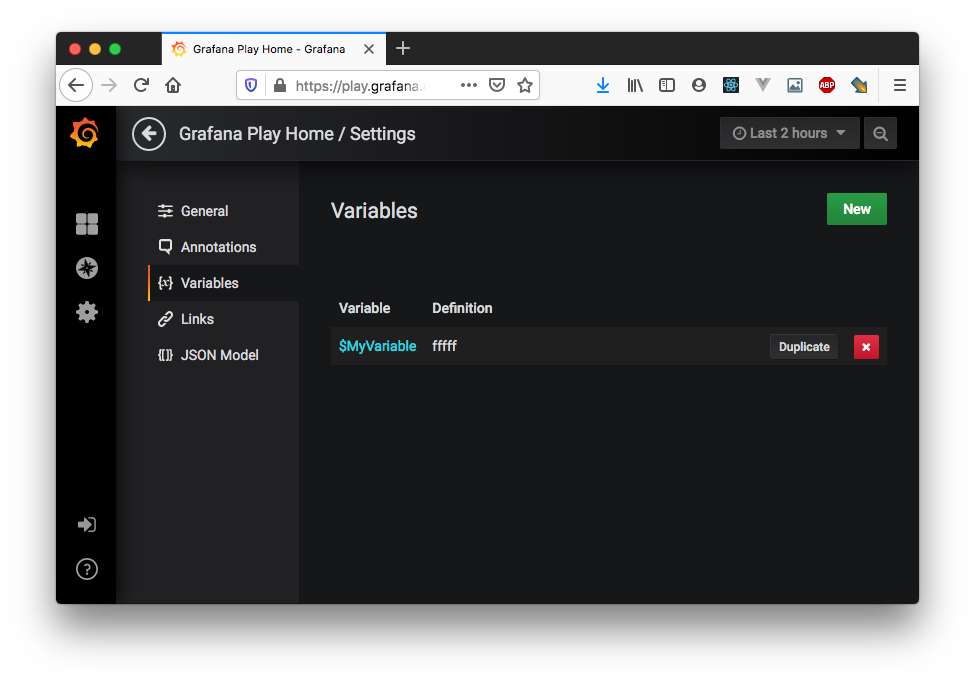Click the padlock site security icon

(x=280, y=85)
